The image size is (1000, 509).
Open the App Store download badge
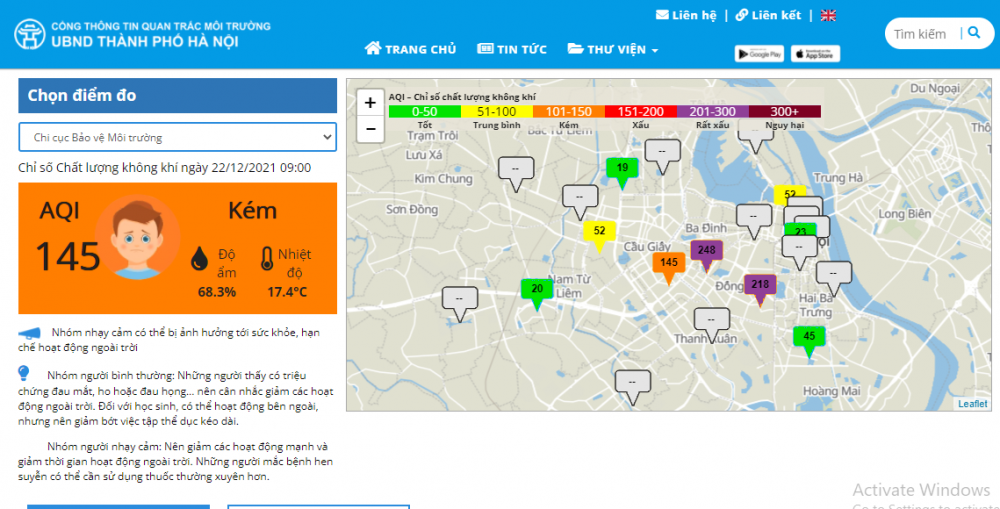click(815, 53)
